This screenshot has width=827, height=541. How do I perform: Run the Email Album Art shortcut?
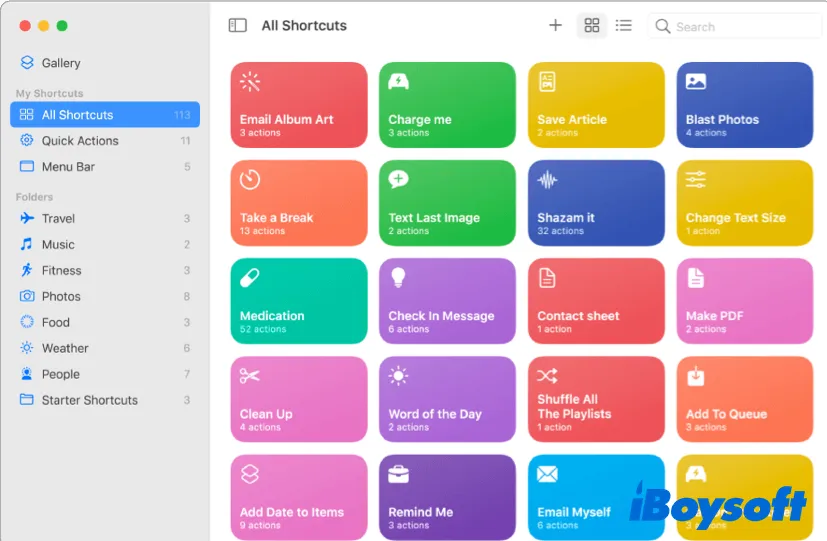pos(298,105)
